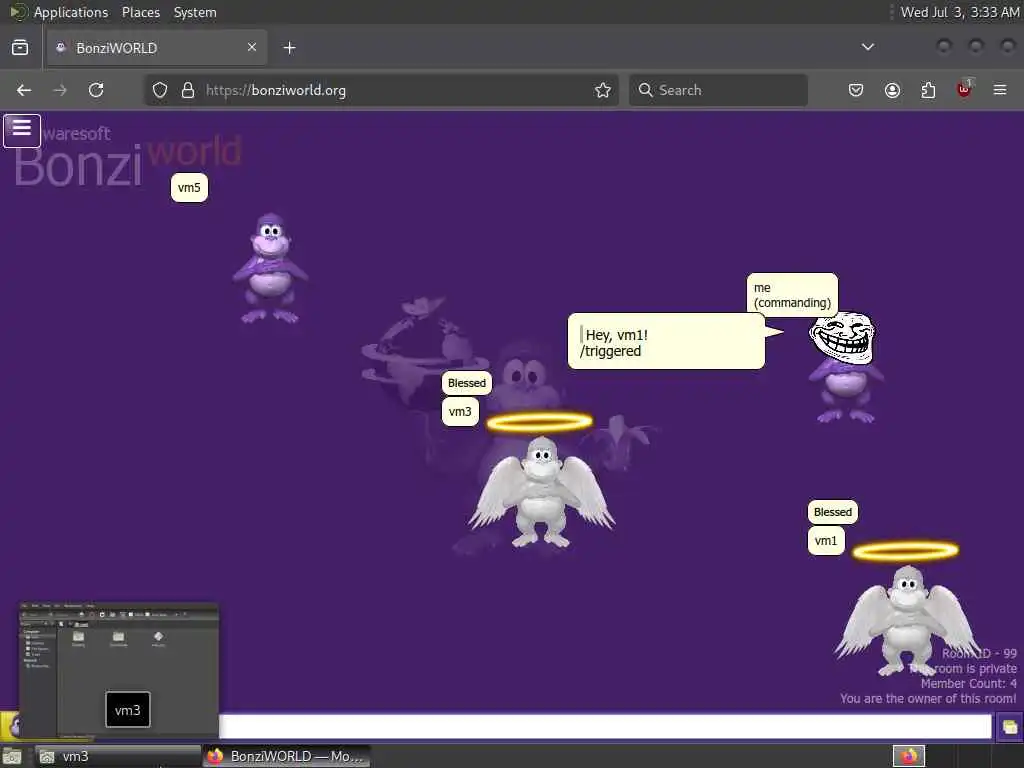The height and width of the screenshot is (768, 1024).
Task: Open the Firefox application menu
Action: point(1000,90)
